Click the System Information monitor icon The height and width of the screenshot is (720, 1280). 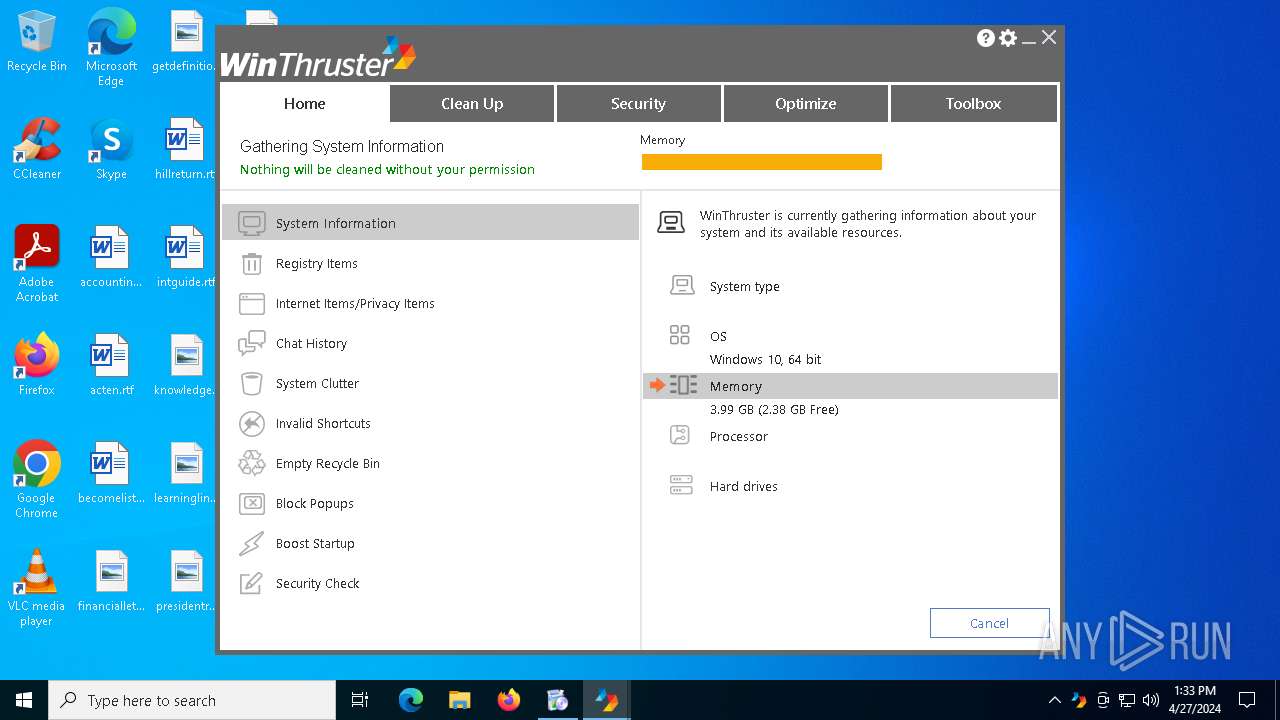coord(252,223)
